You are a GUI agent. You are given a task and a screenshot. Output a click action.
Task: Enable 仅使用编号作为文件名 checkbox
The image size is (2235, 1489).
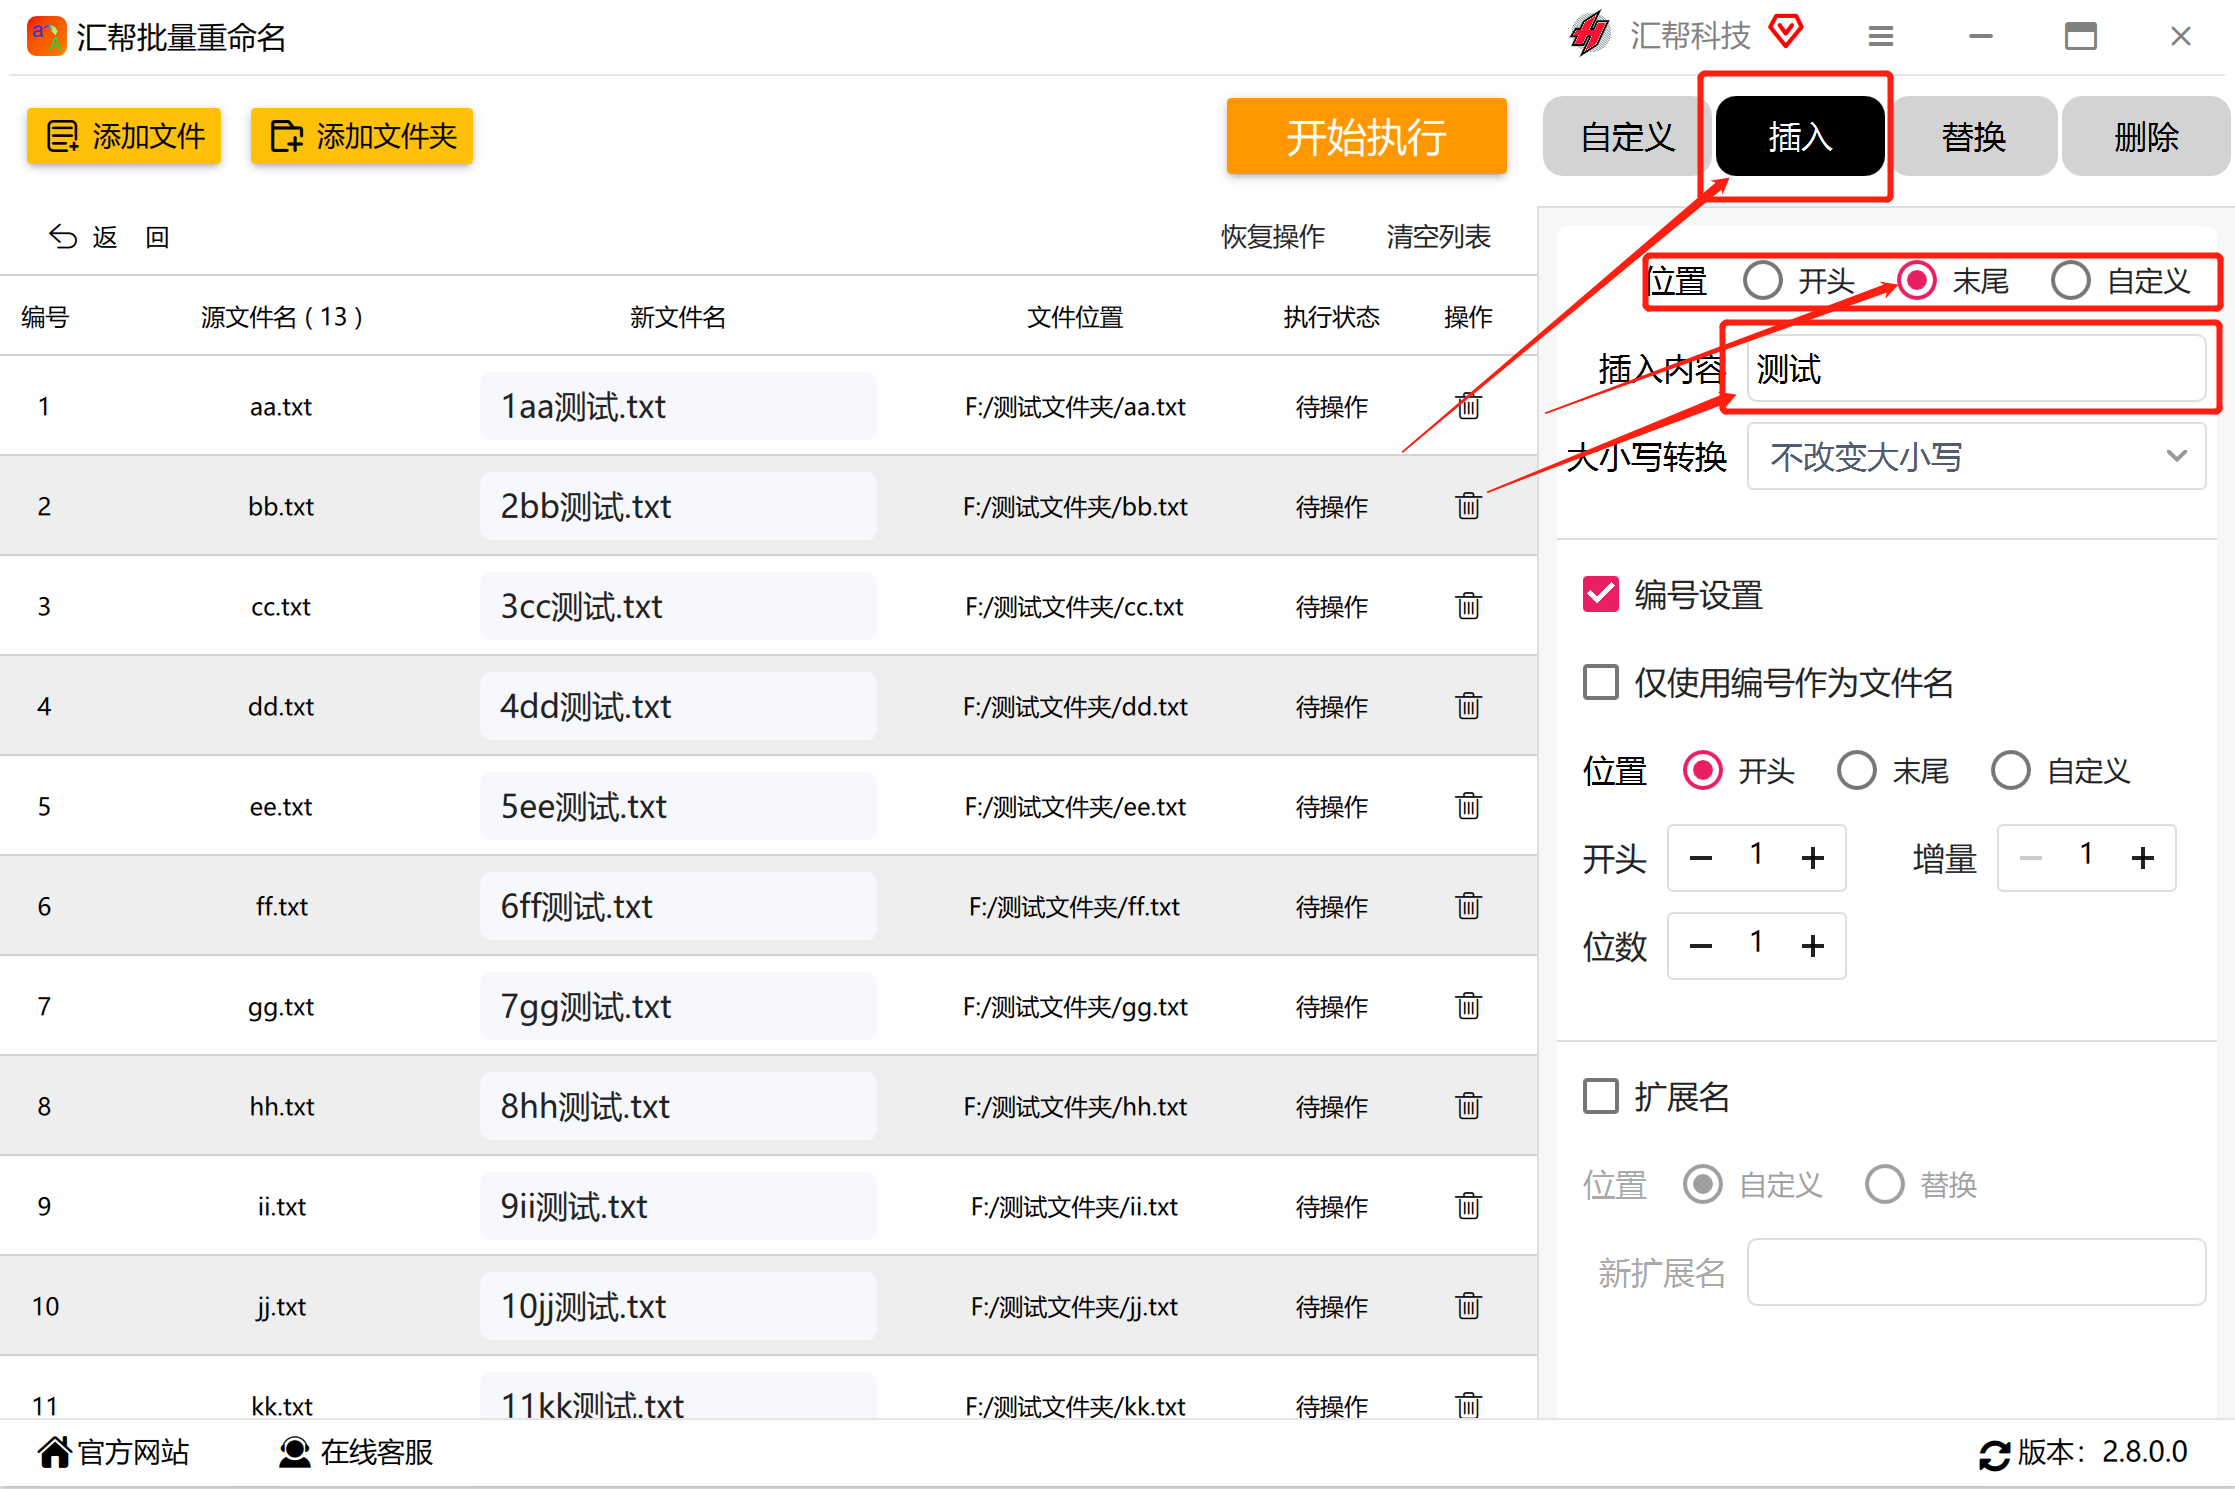(x=1601, y=682)
